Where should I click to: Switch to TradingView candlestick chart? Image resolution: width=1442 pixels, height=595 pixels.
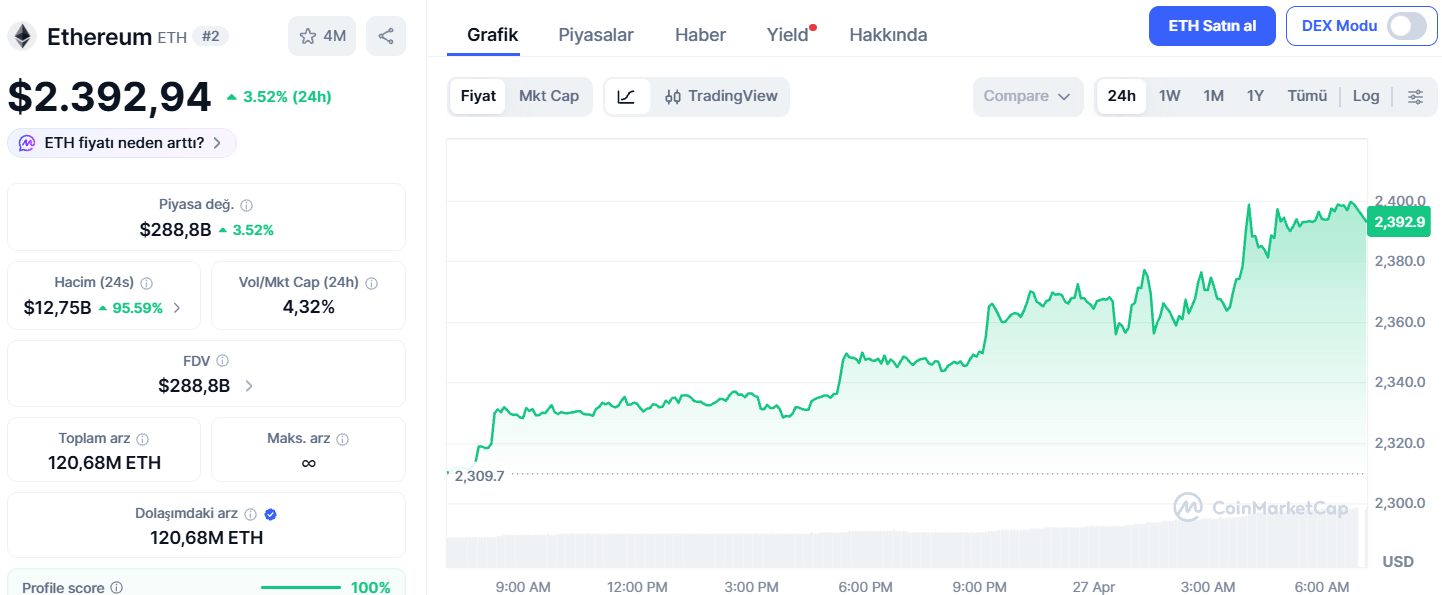coord(721,97)
